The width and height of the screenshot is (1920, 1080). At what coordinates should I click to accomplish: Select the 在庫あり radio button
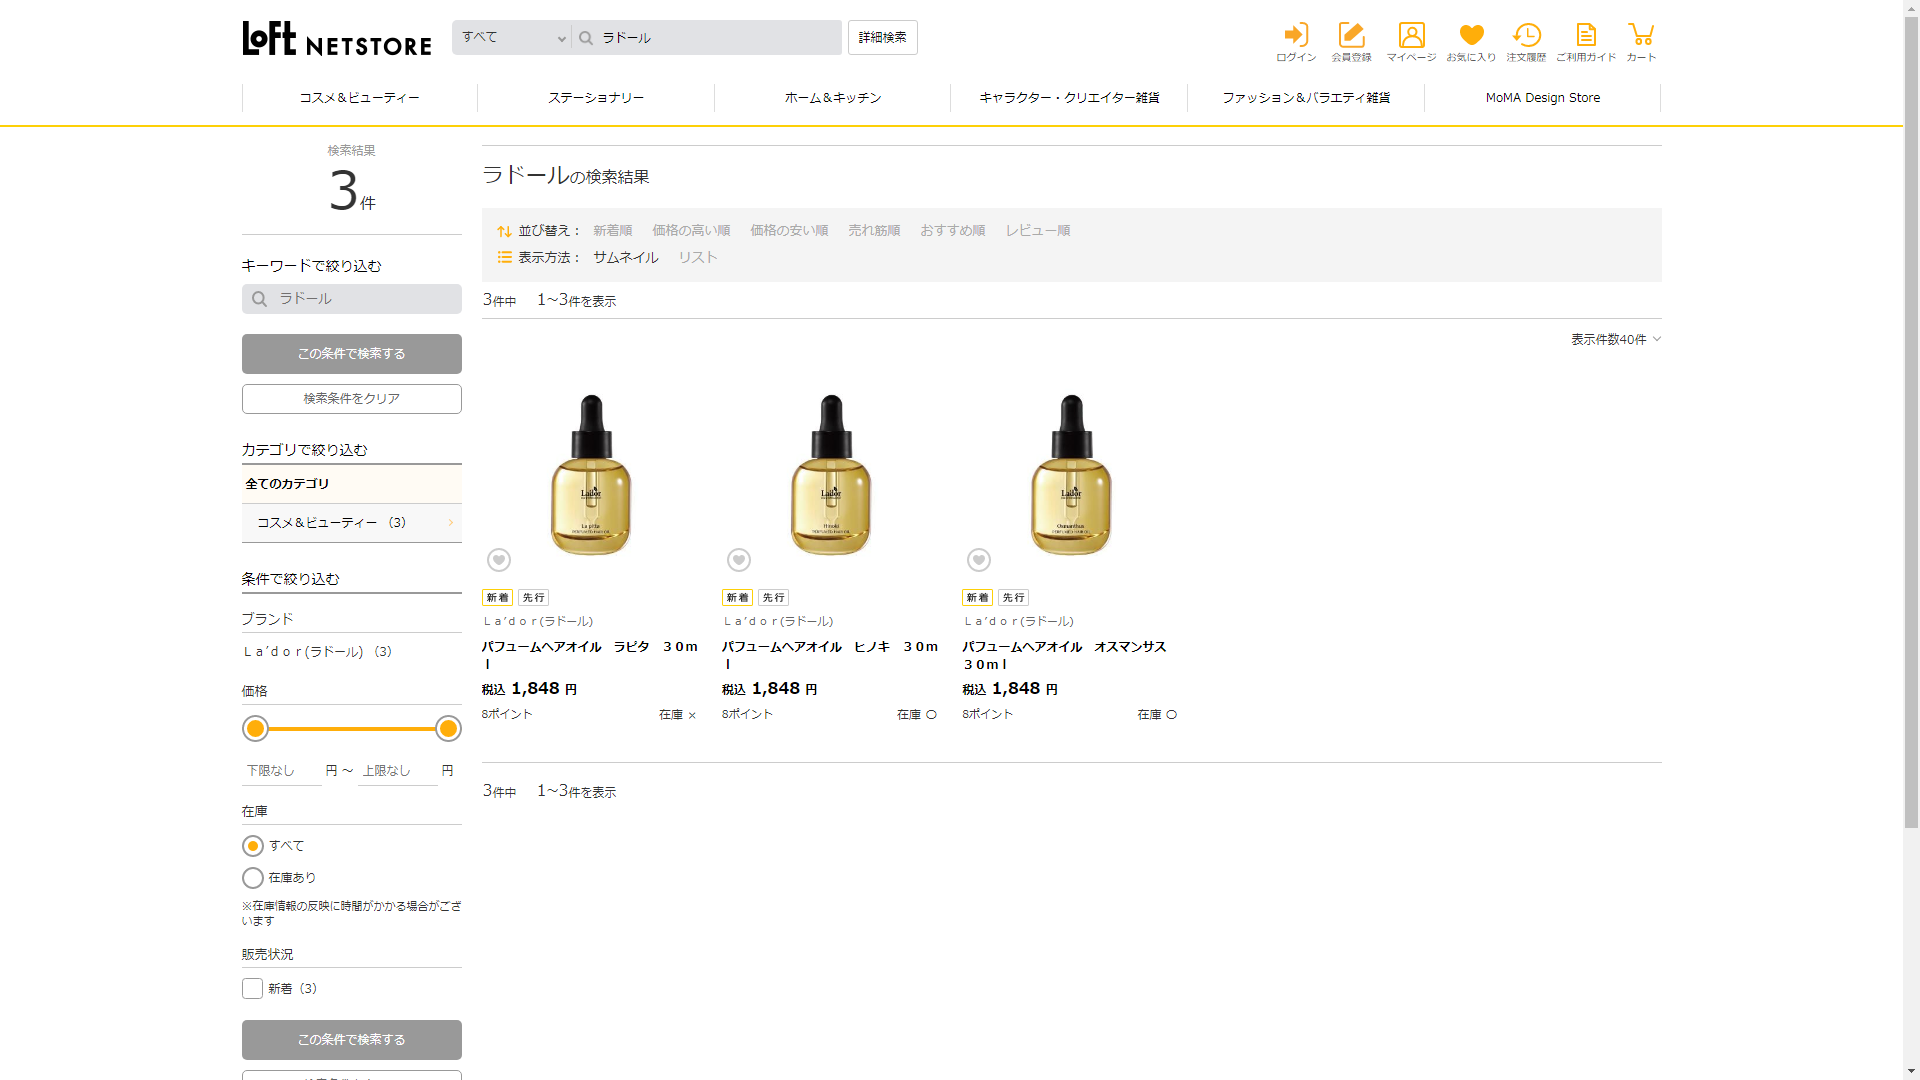pos(253,878)
